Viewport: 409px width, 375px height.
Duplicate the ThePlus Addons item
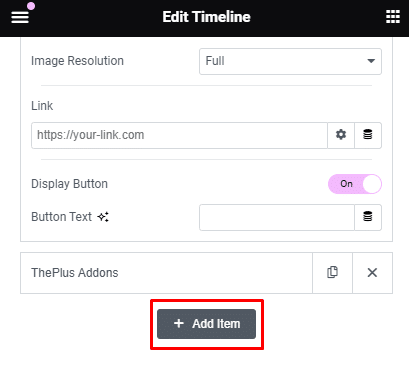click(x=332, y=273)
